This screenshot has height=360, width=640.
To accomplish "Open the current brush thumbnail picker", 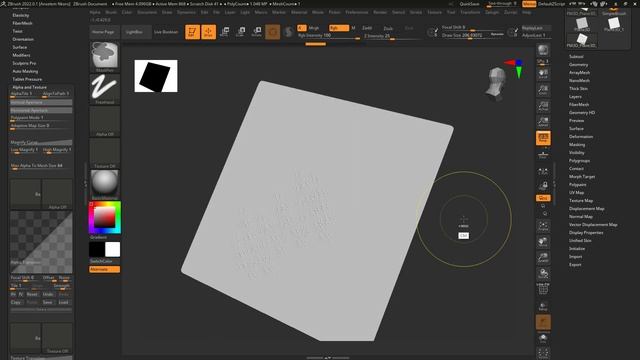I will click(105, 57).
